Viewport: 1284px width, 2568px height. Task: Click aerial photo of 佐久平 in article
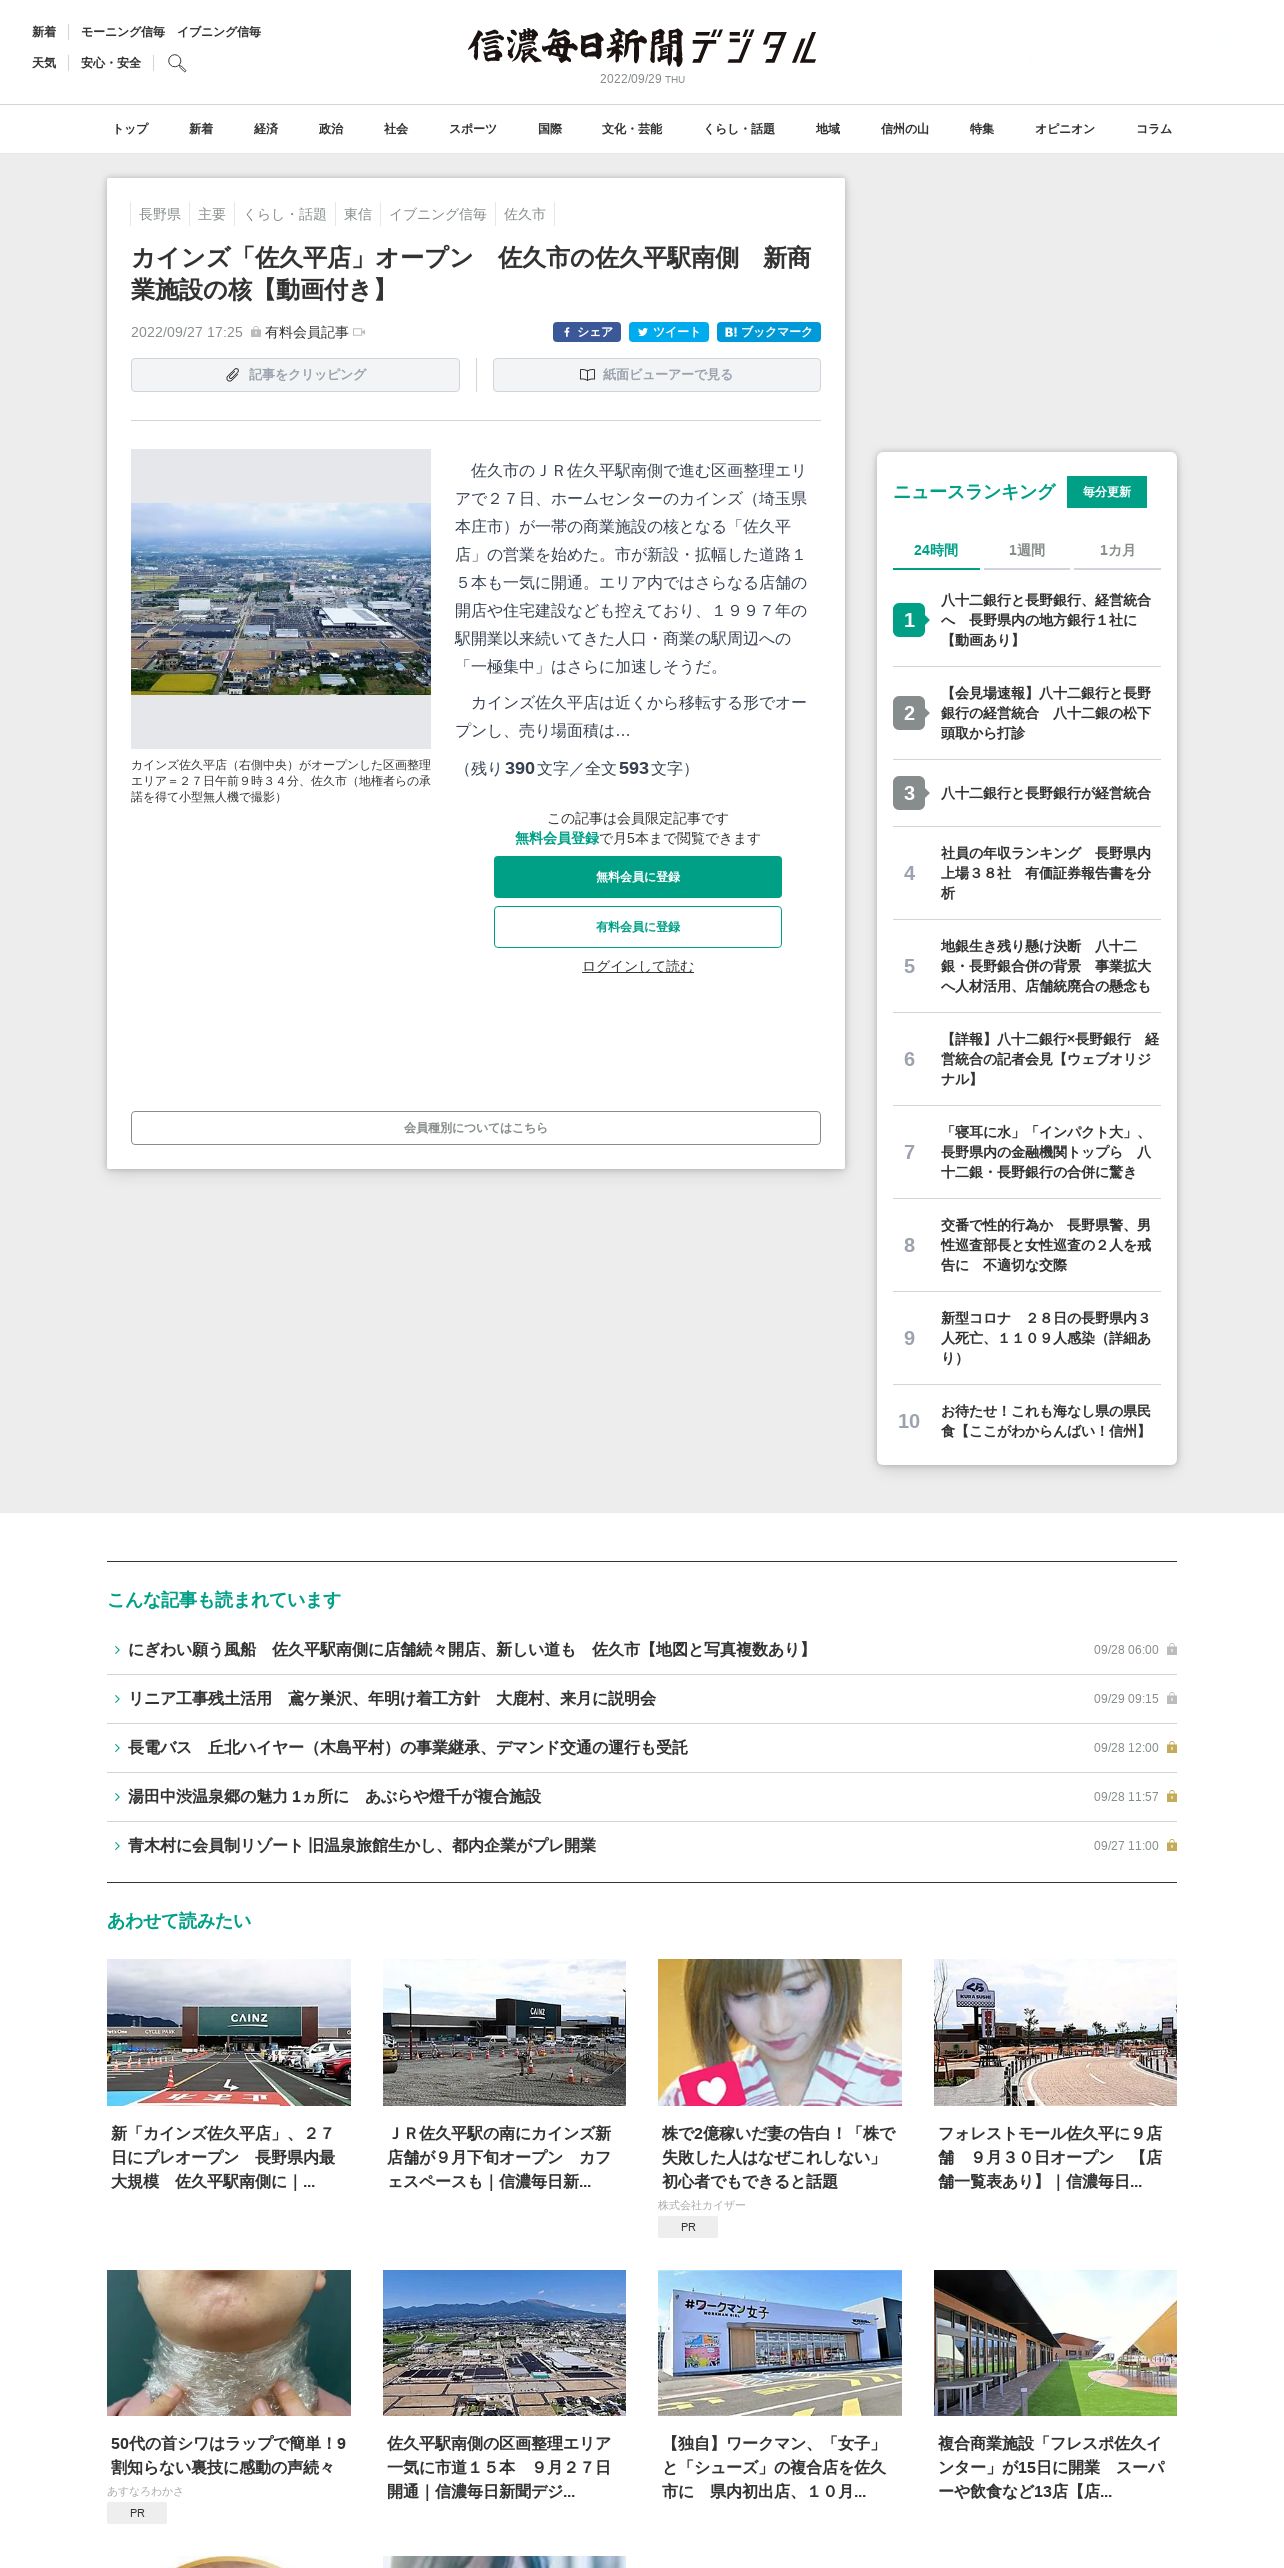pyautogui.click(x=281, y=598)
